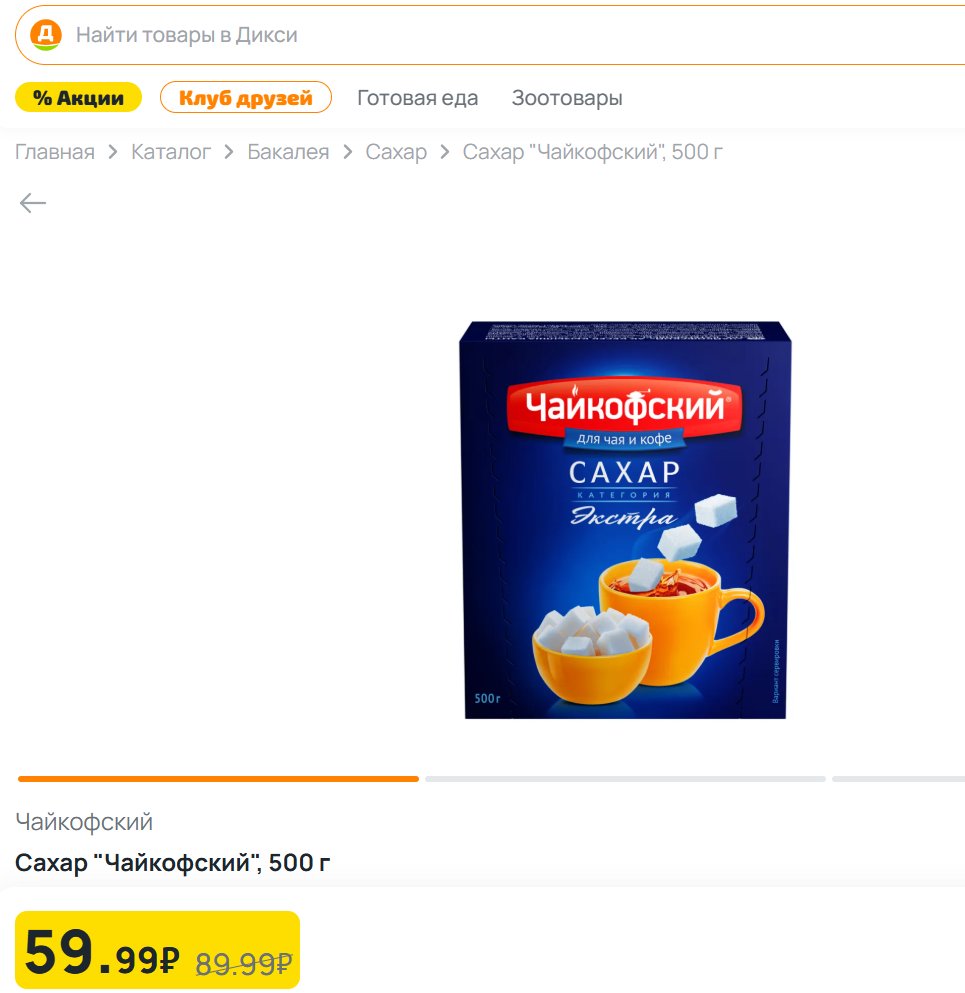The image size is (965, 993).
Task: Navigate to 'Бакалея' breadcrumb
Action: pos(288,152)
